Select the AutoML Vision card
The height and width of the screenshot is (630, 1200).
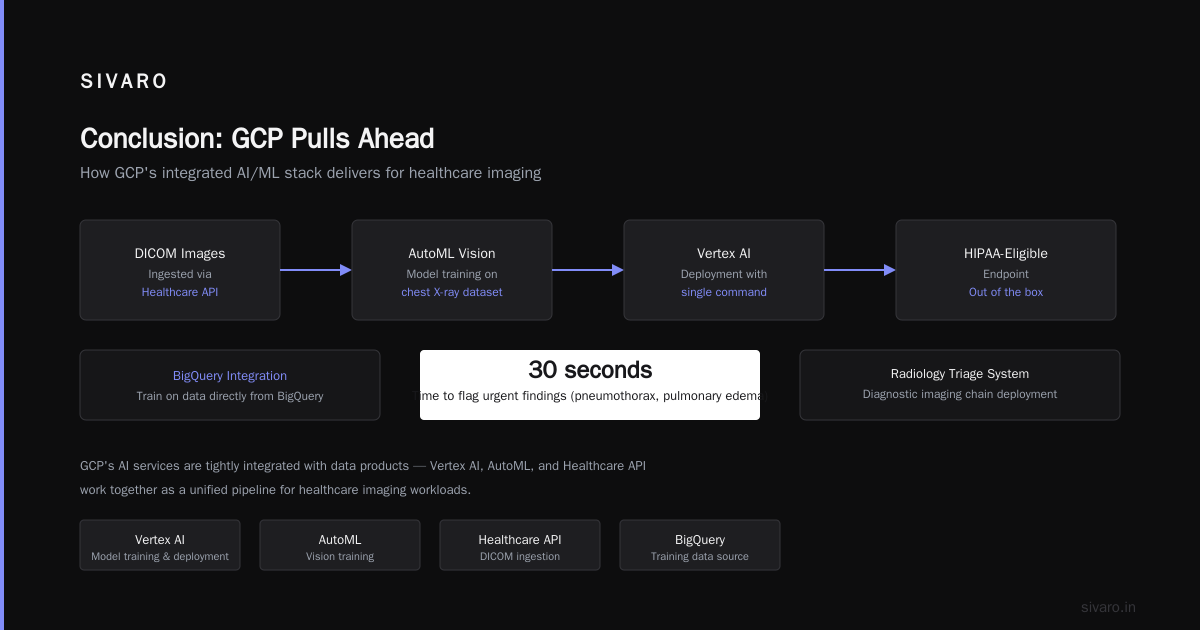coord(452,270)
